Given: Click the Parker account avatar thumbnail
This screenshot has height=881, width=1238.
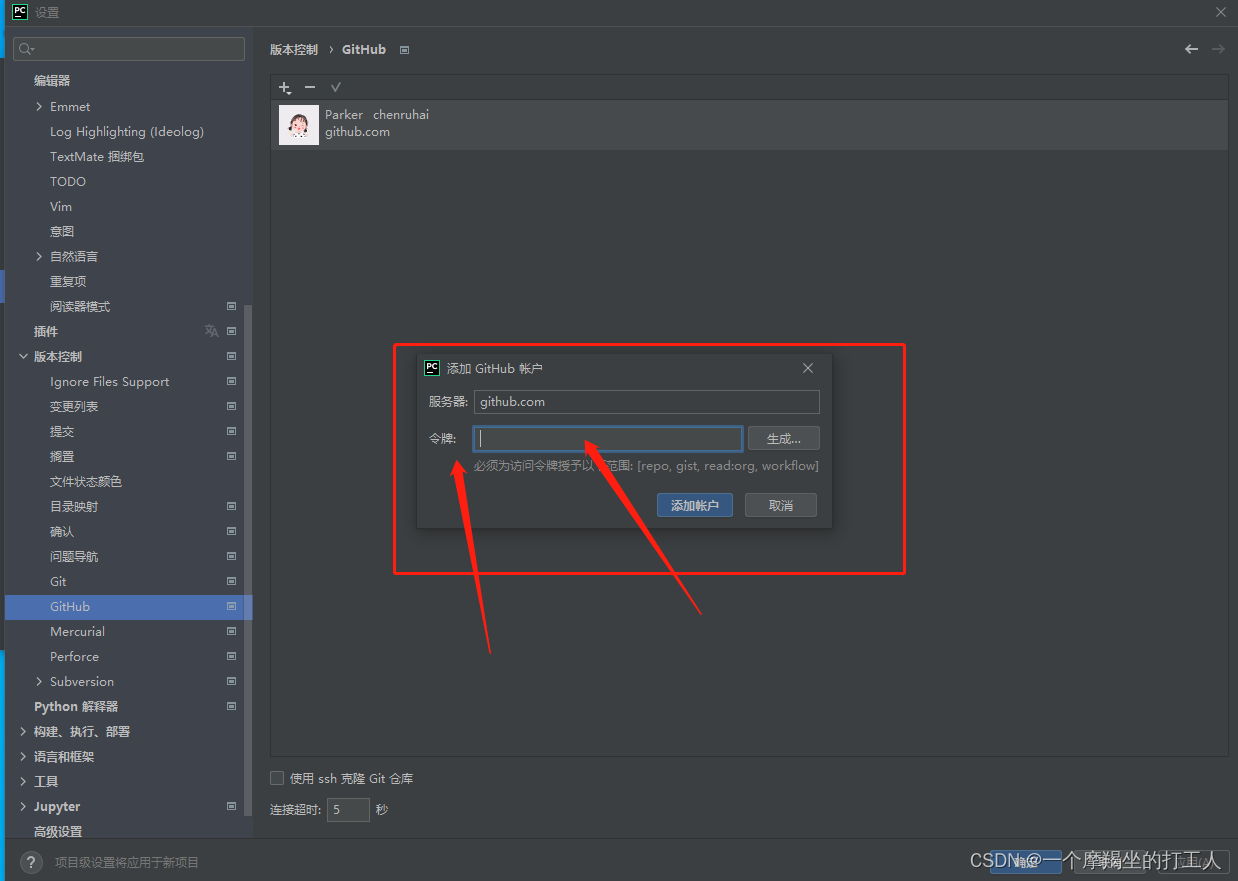Looking at the screenshot, I should coord(299,124).
